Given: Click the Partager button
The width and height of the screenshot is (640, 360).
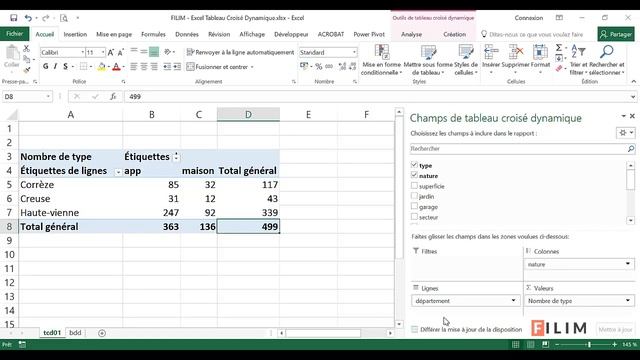Looking at the screenshot, I should [x=616, y=34].
